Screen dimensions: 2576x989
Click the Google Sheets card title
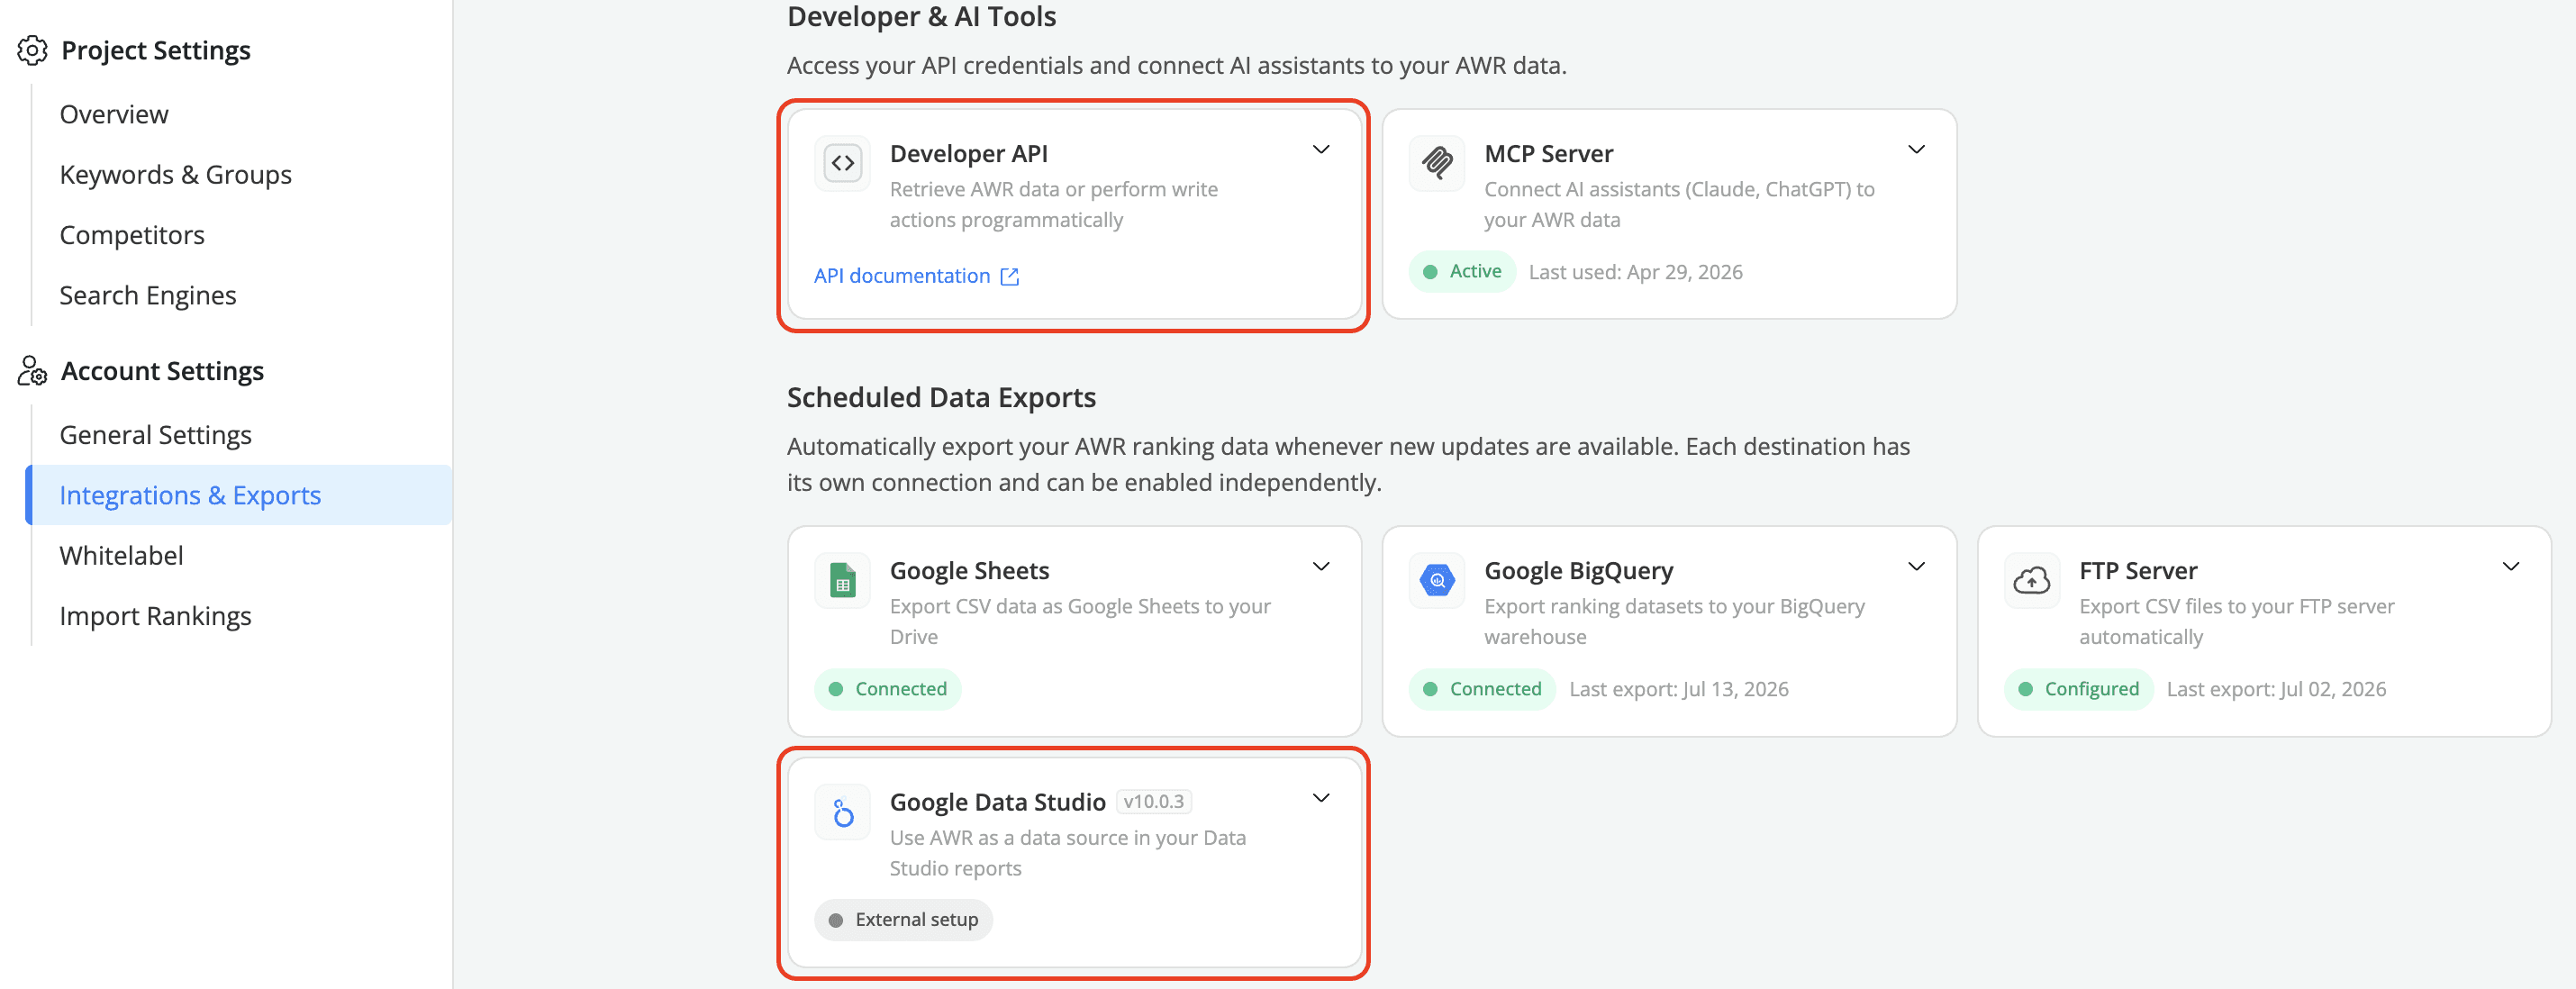[969, 571]
